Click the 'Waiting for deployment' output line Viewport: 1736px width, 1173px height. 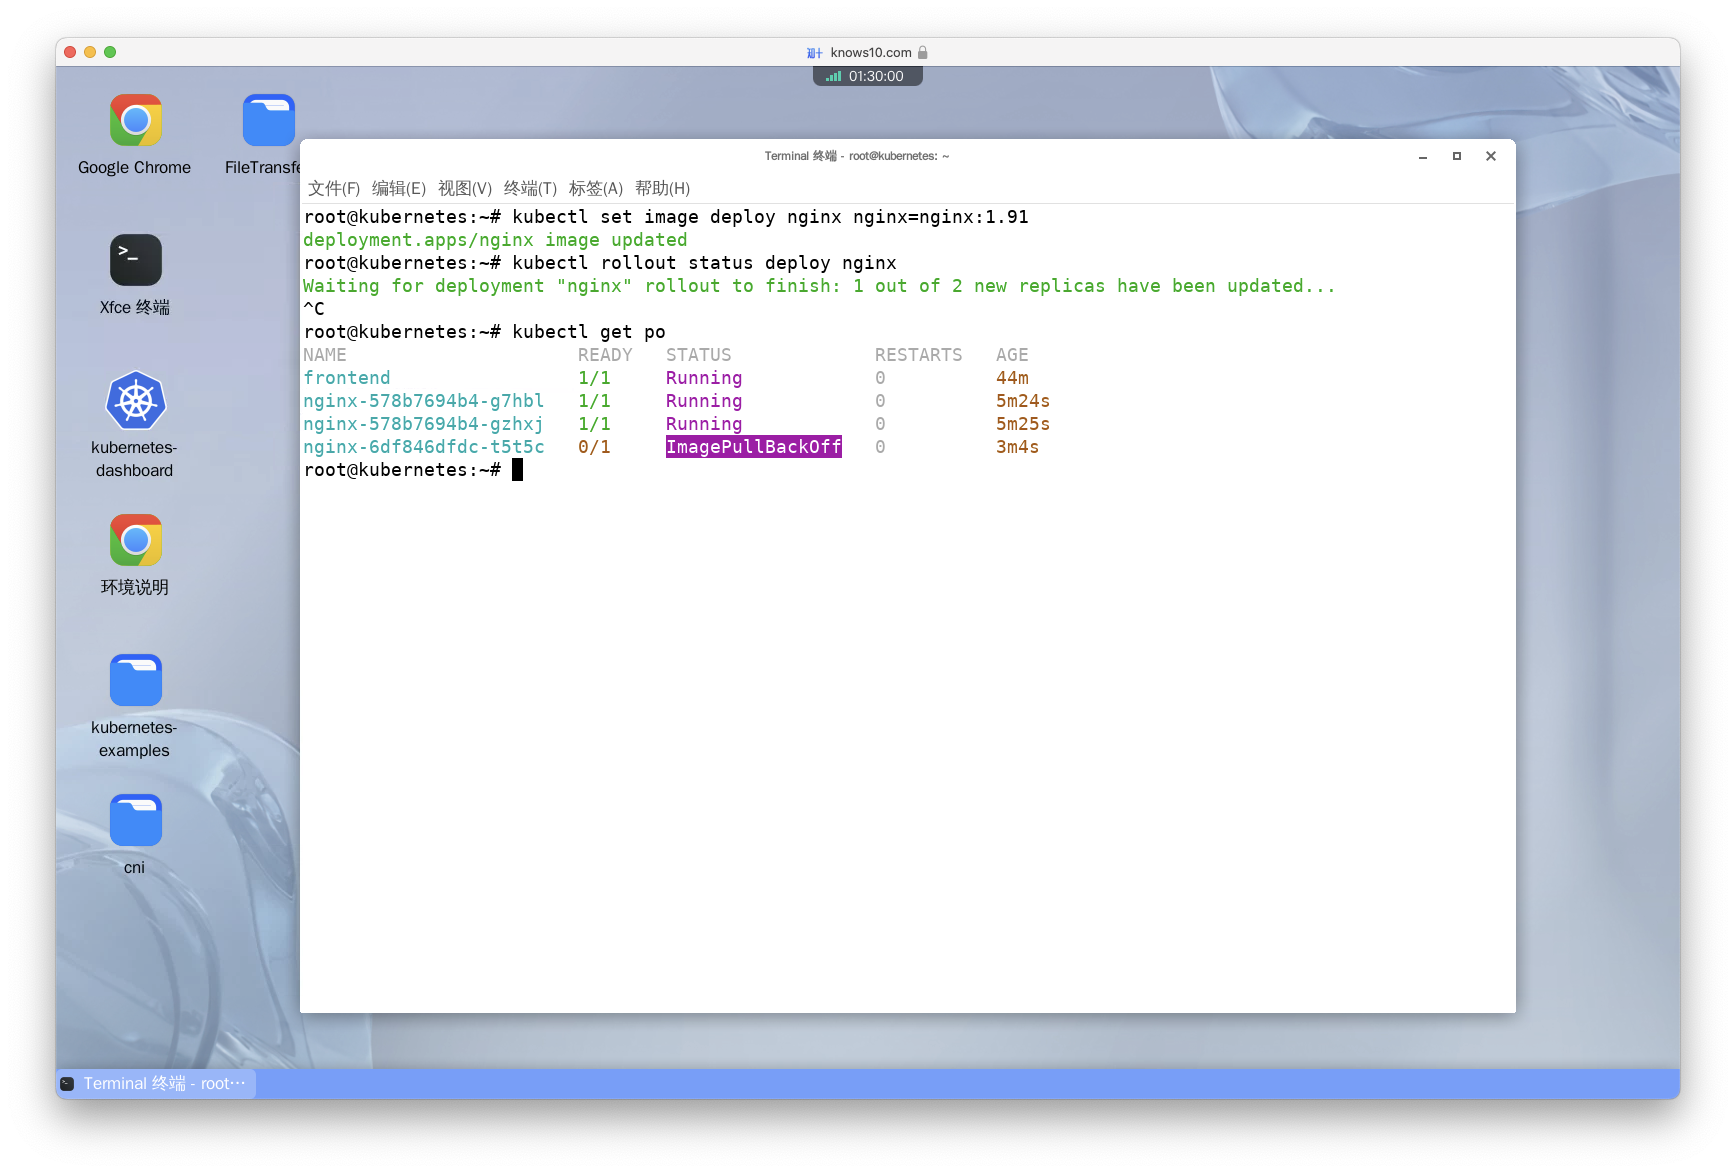coord(819,286)
